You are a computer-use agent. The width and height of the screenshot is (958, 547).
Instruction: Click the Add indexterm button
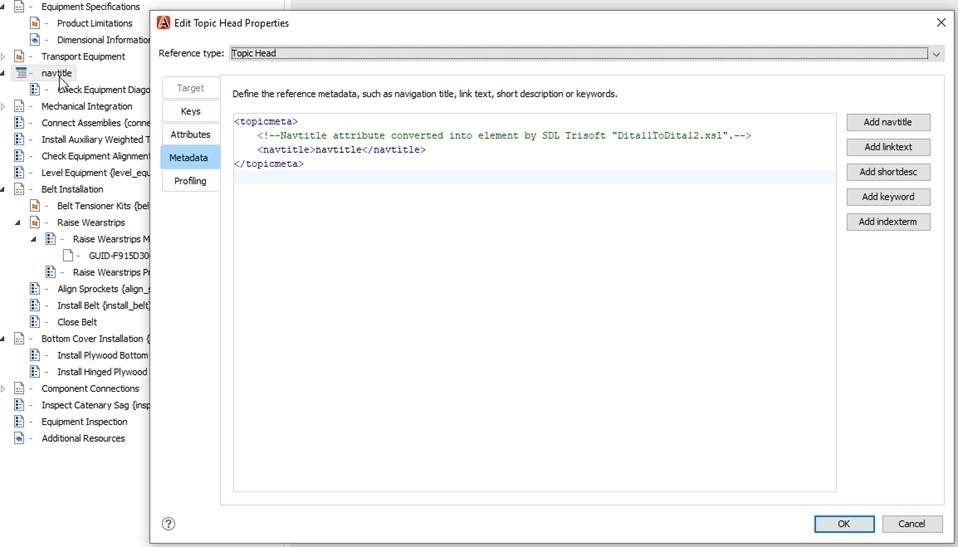click(x=888, y=222)
